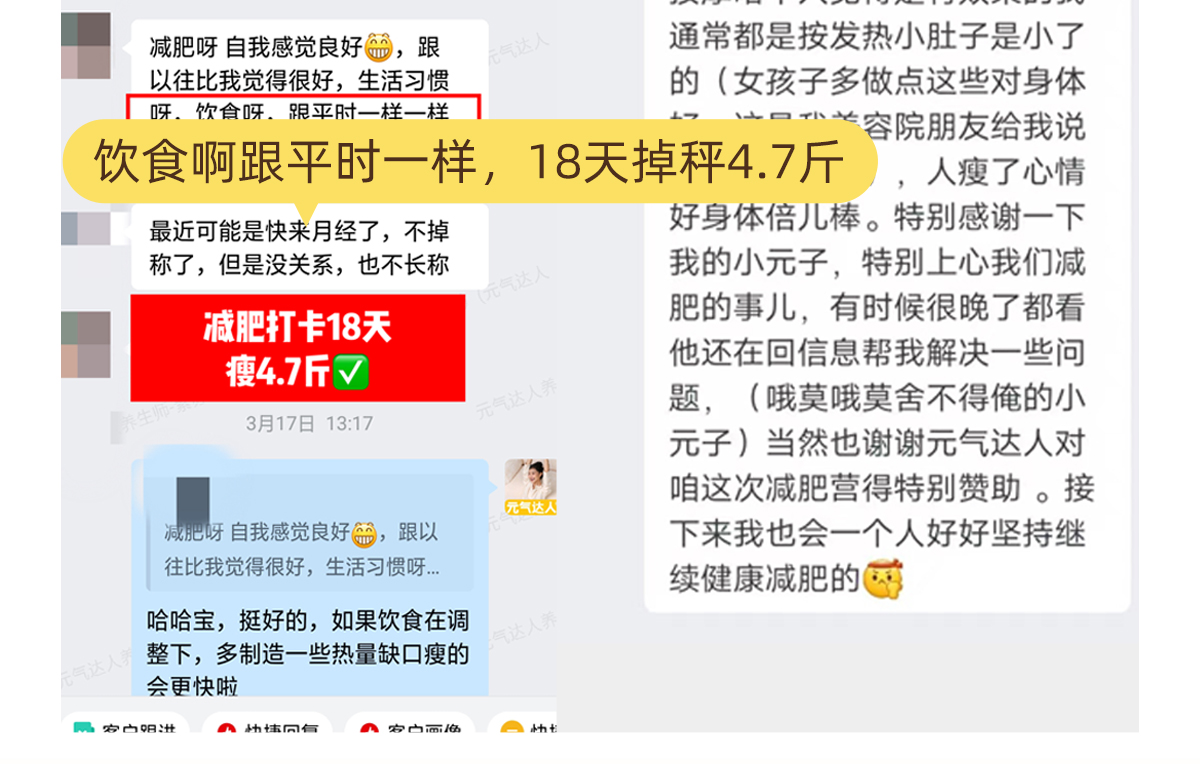Tap blurred avatar beside 减肥呀 message
The width and height of the screenshot is (1200, 764).
pos(86,46)
